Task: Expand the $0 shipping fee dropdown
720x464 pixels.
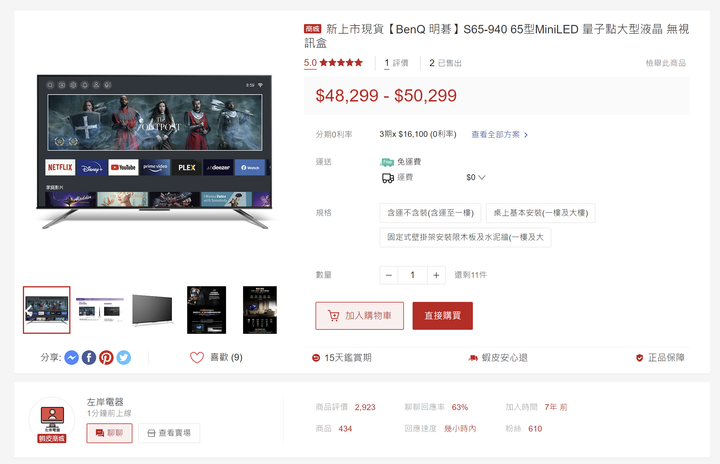Action: [476, 177]
